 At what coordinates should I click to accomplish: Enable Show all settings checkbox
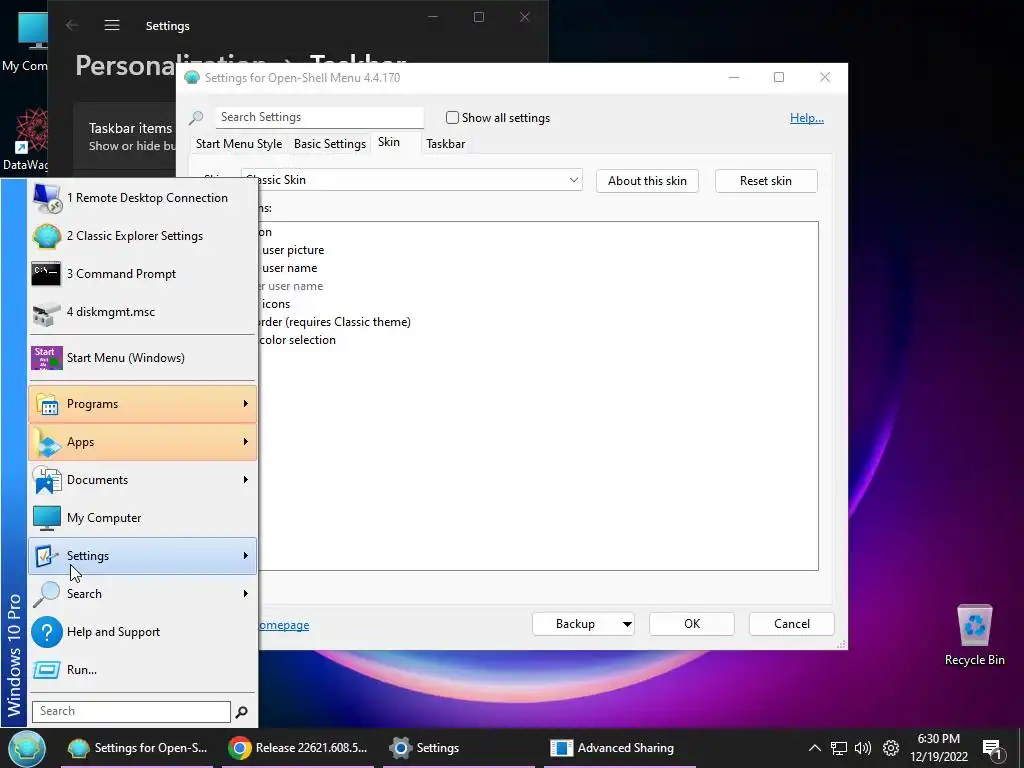coord(452,118)
